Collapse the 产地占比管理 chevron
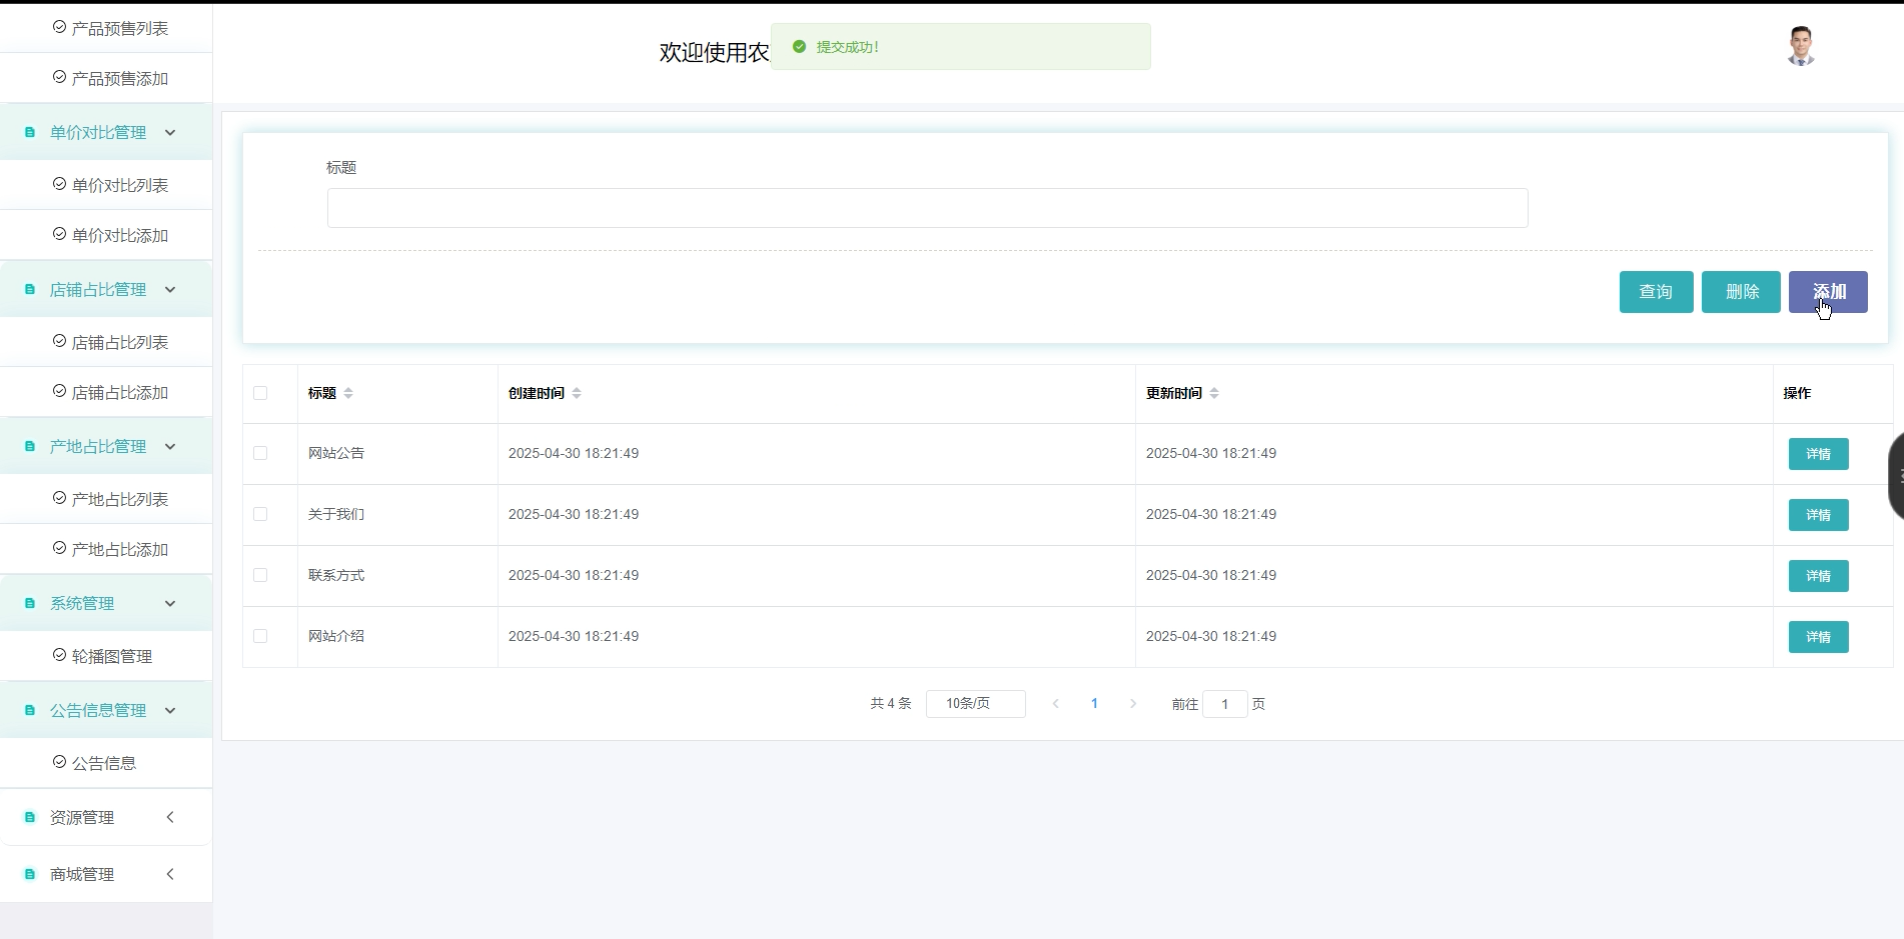1904x939 pixels. pyautogui.click(x=170, y=446)
